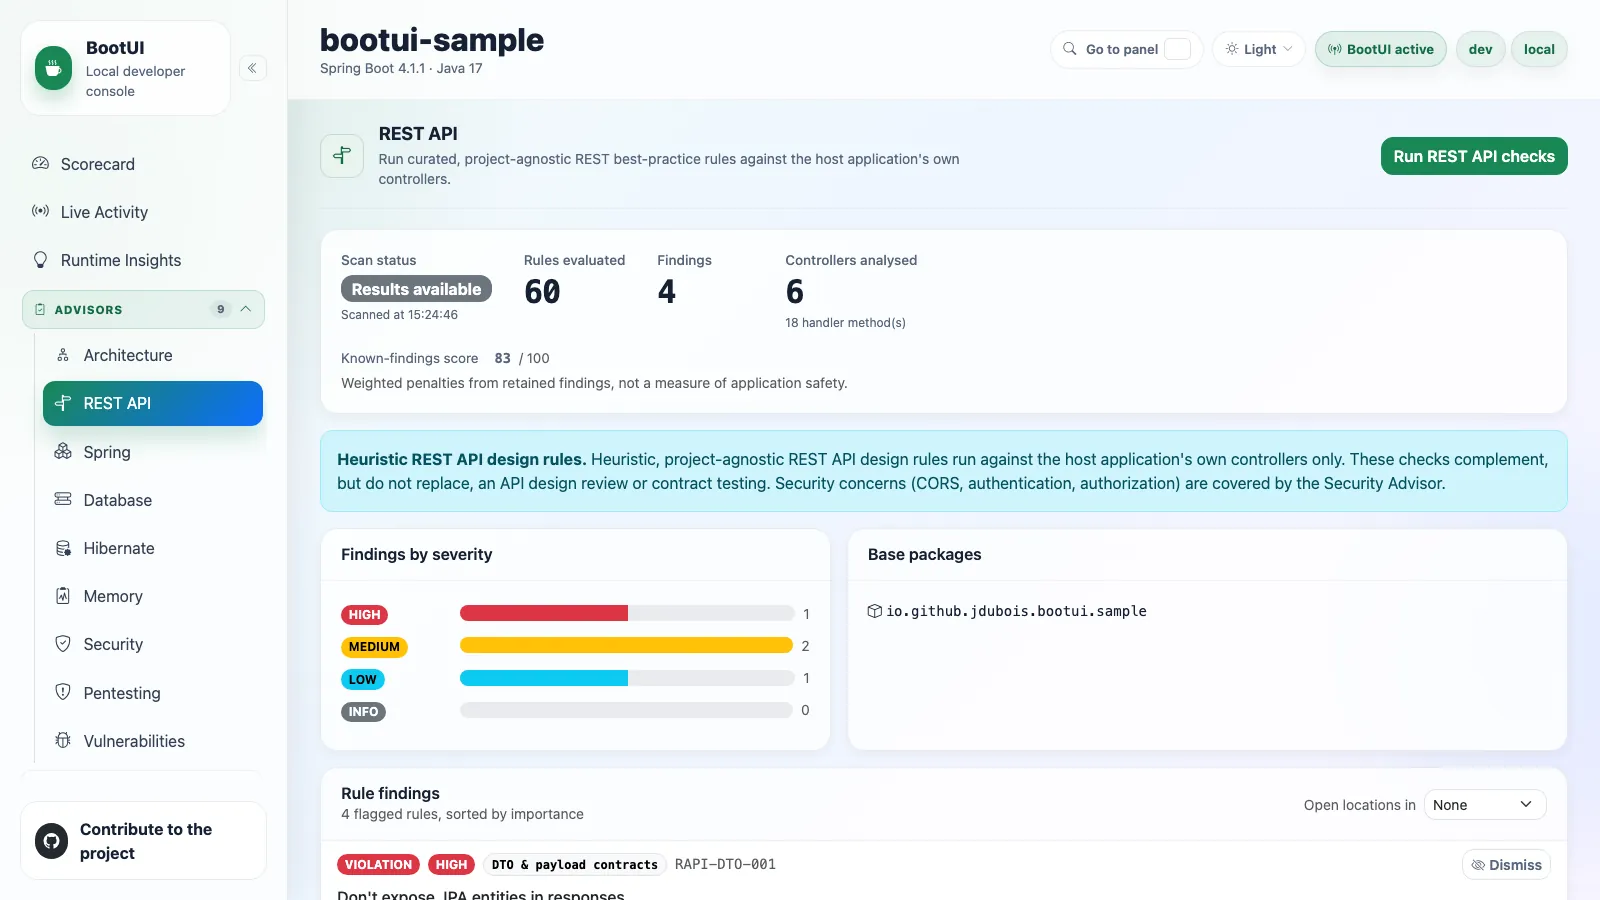Click the ADVISORS count badge 9
Screen dimensions: 1600x900
pyautogui.click(x=221, y=309)
